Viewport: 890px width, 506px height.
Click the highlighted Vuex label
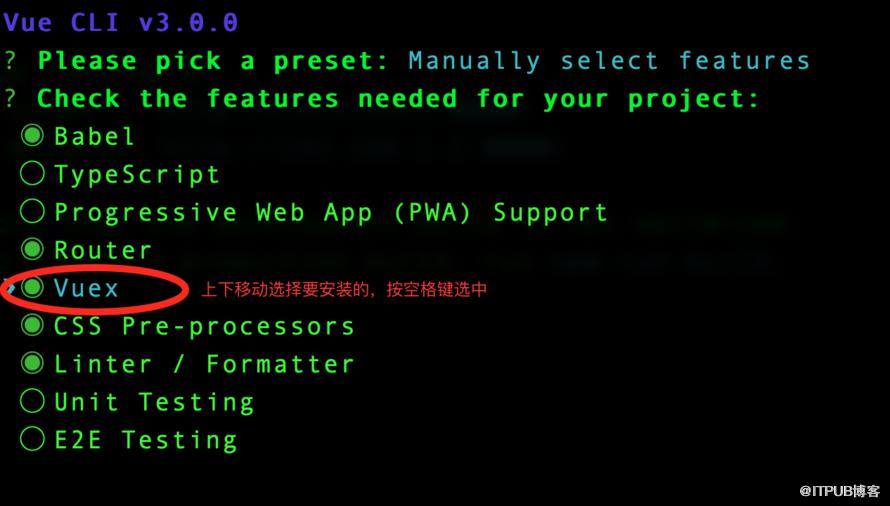point(86,288)
